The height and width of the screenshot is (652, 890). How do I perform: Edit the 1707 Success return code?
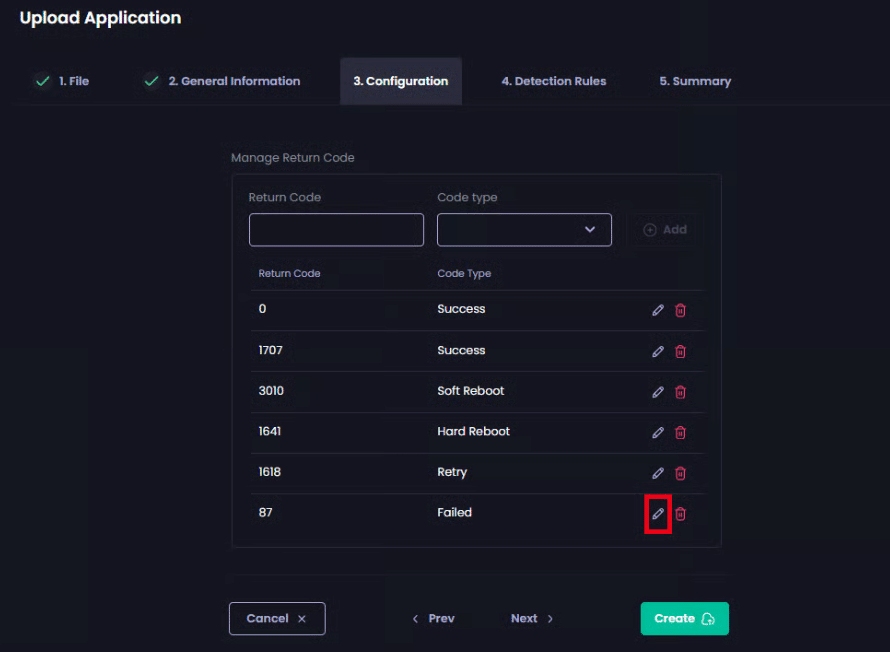[658, 351]
